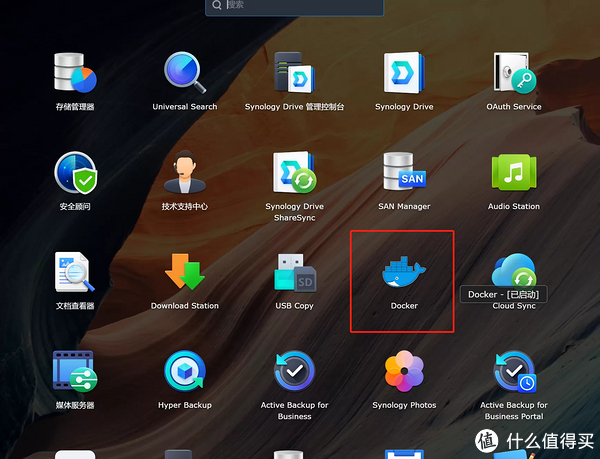Launch Universal Search
Screen dimensions: 600x459
pyautogui.click(x=185, y=73)
